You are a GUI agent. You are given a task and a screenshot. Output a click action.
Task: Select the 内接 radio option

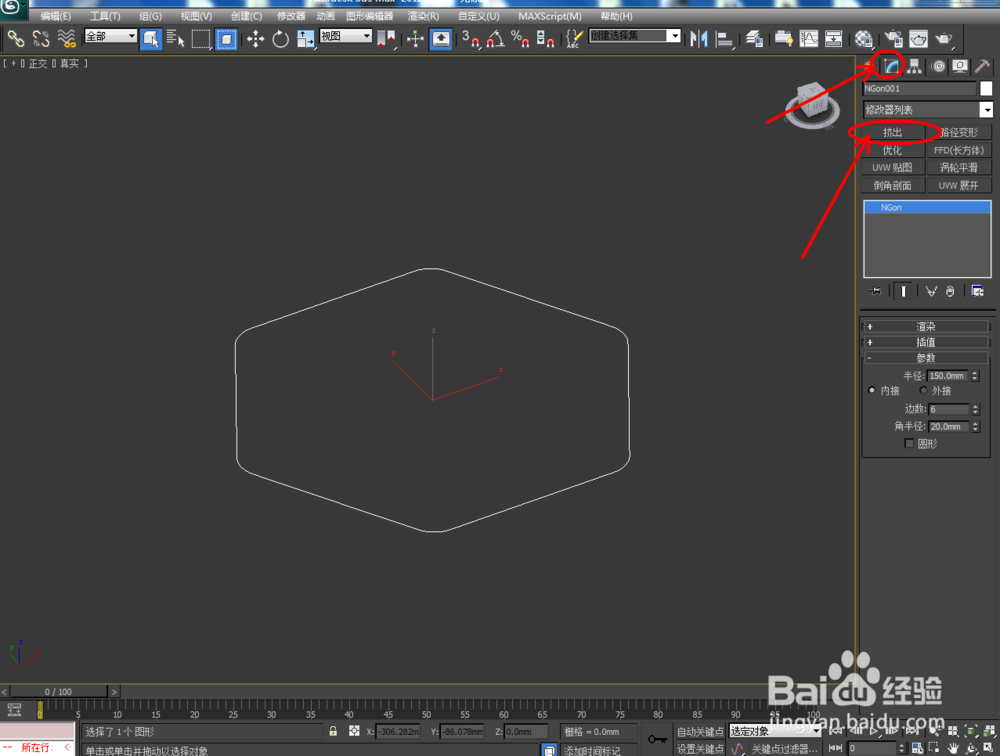point(872,390)
